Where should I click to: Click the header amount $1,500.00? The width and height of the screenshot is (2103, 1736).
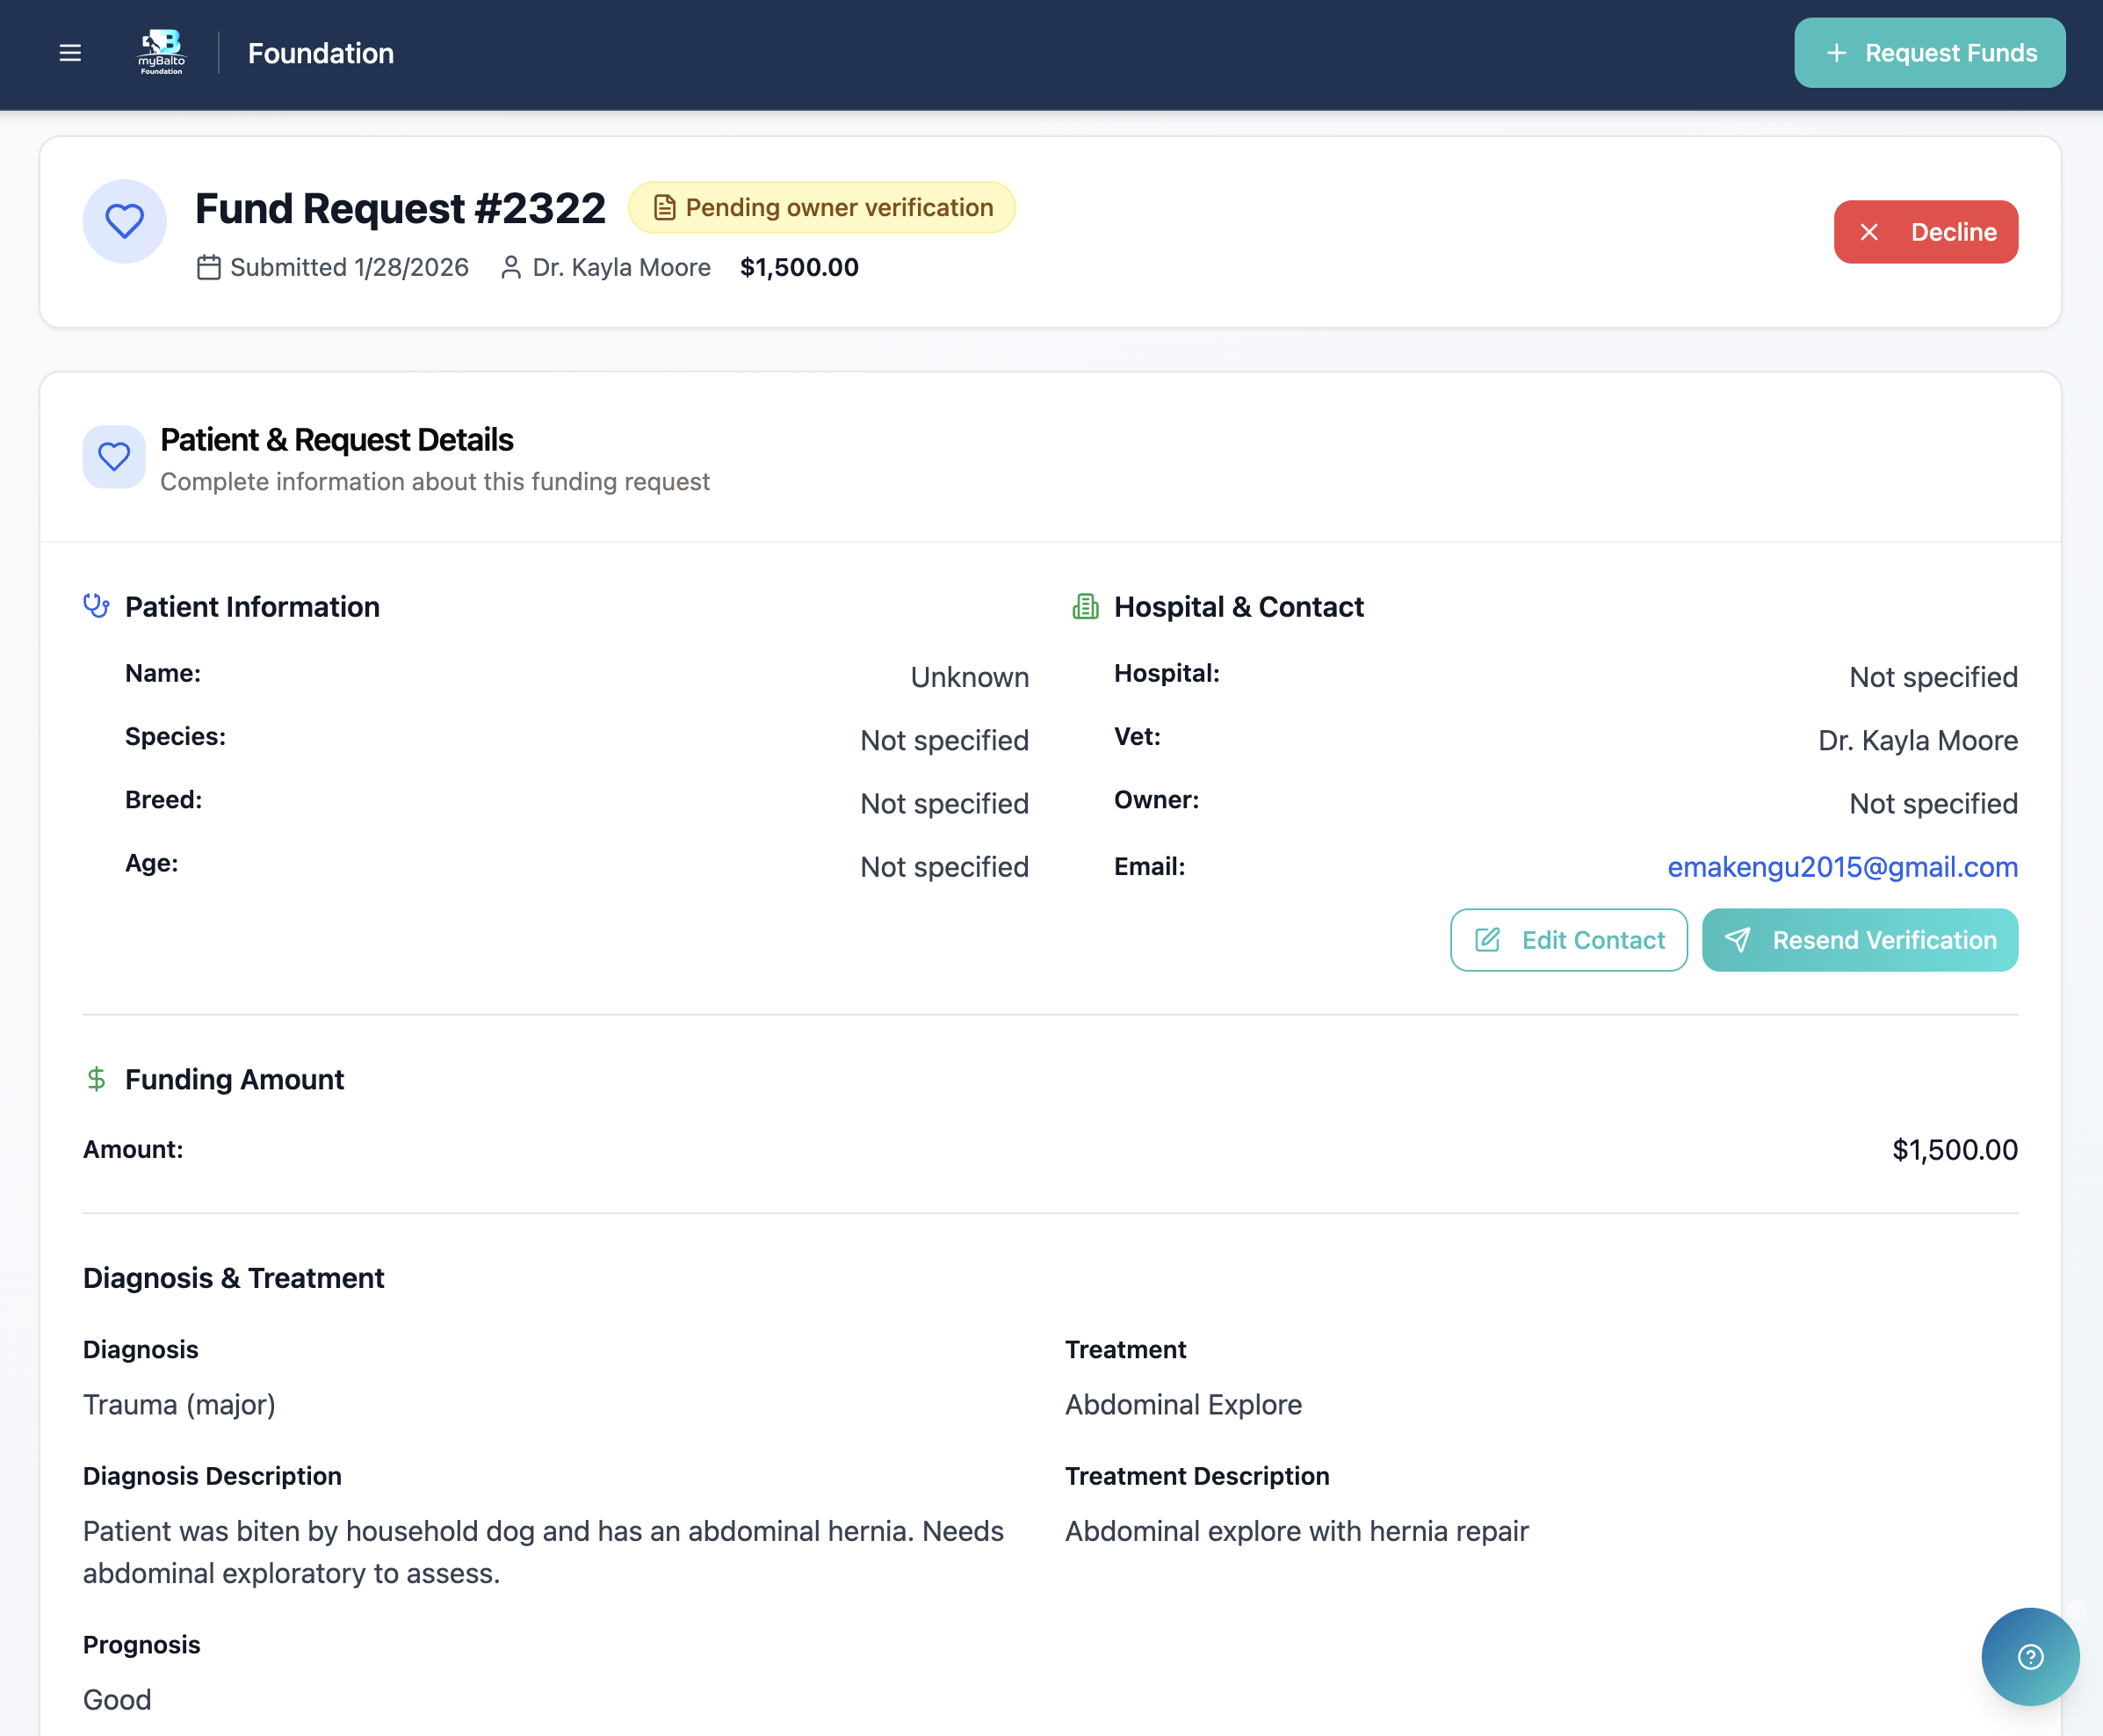[x=799, y=268]
